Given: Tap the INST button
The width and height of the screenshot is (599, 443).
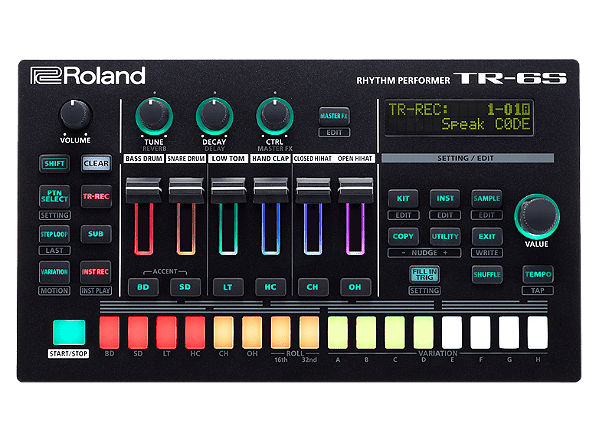Looking at the screenshot, I should 445,199.
